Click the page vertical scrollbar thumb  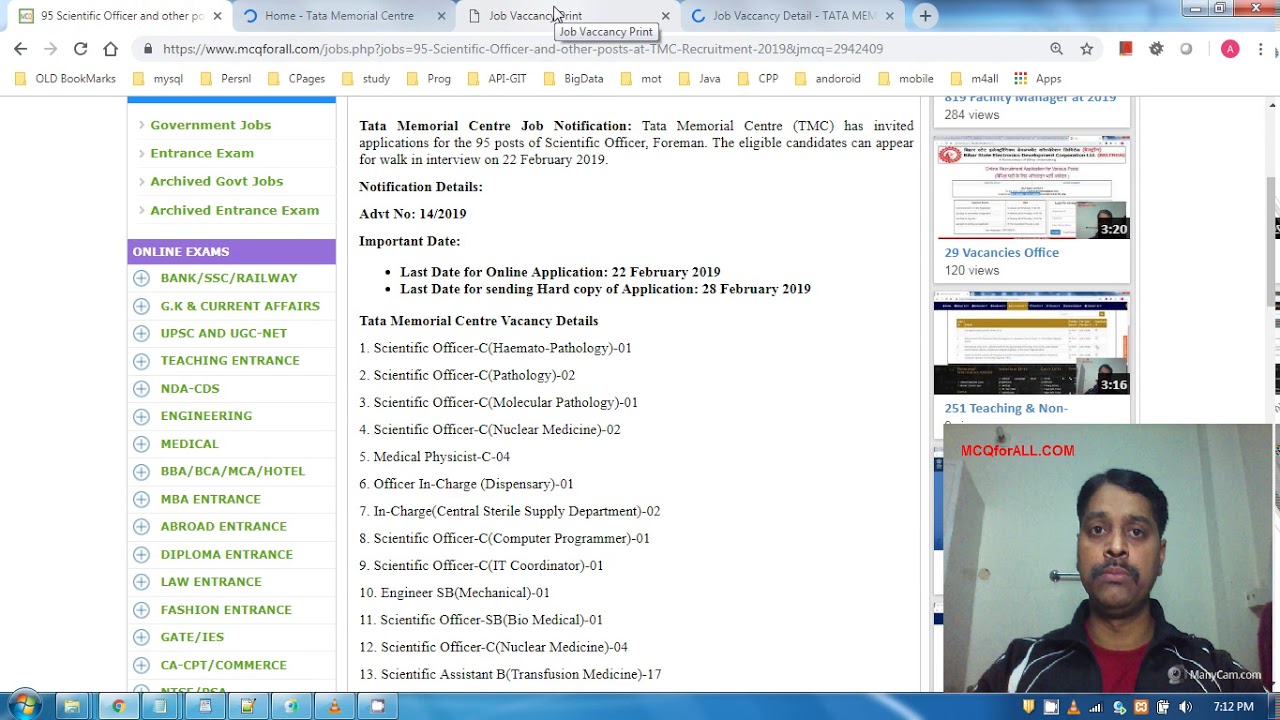click(1272, 241)
